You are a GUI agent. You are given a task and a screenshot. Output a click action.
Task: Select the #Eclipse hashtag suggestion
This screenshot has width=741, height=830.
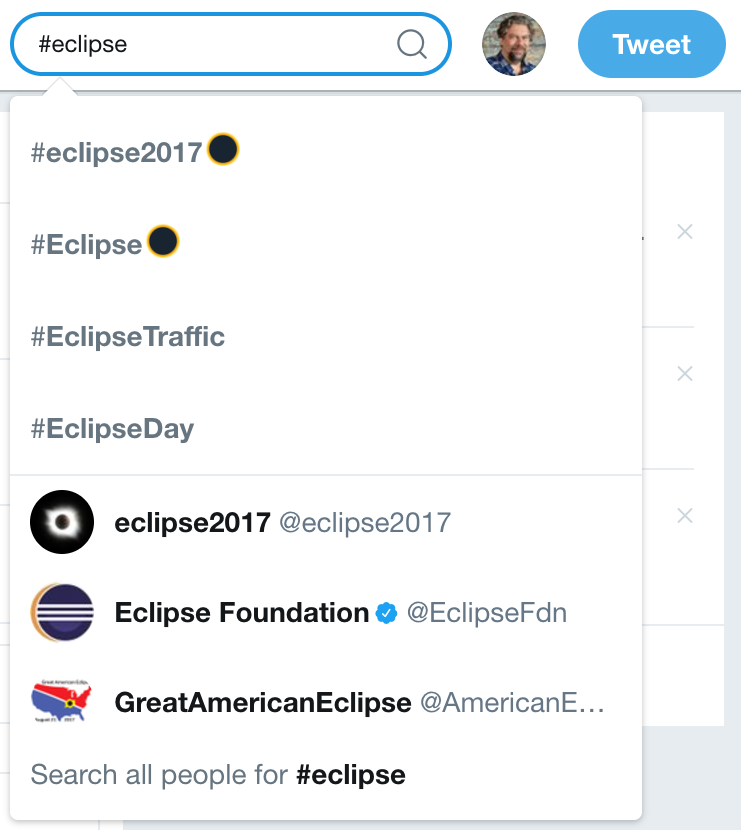87,245
